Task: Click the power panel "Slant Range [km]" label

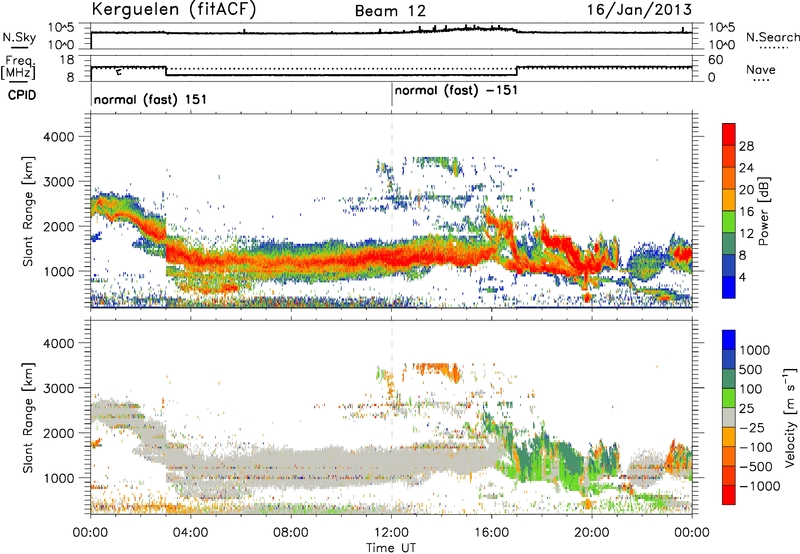Action: point(28,211)
